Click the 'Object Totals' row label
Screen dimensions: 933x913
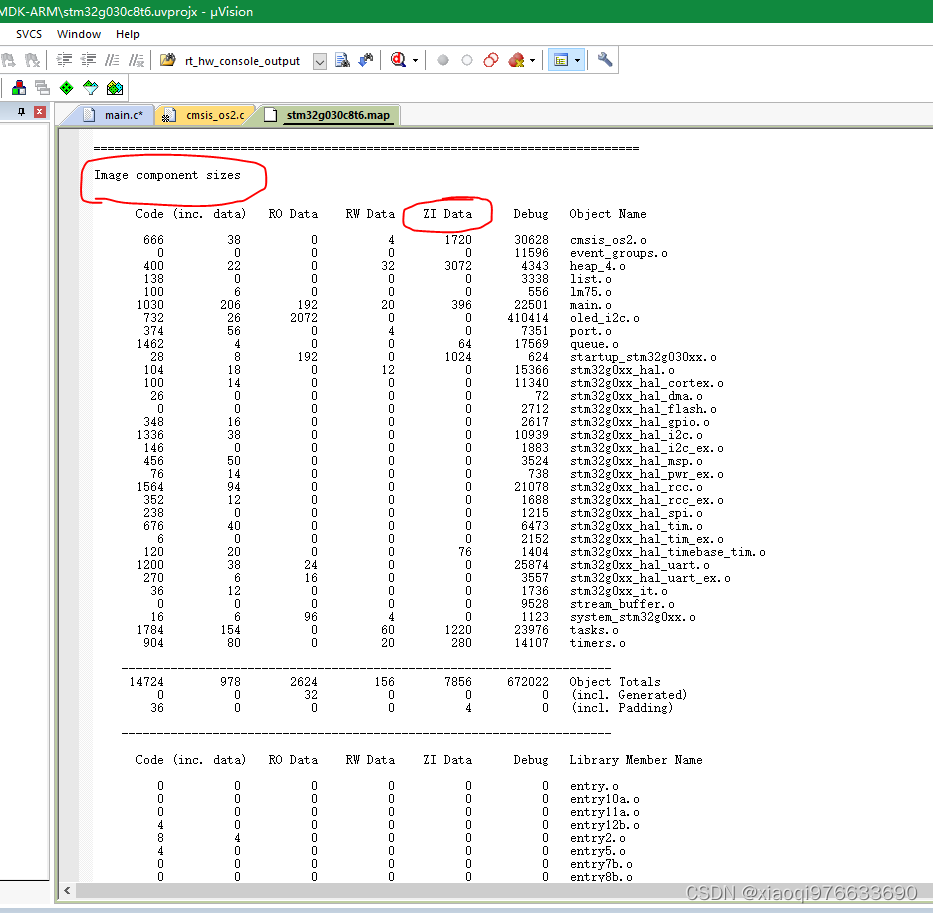(x=615, y=682)
